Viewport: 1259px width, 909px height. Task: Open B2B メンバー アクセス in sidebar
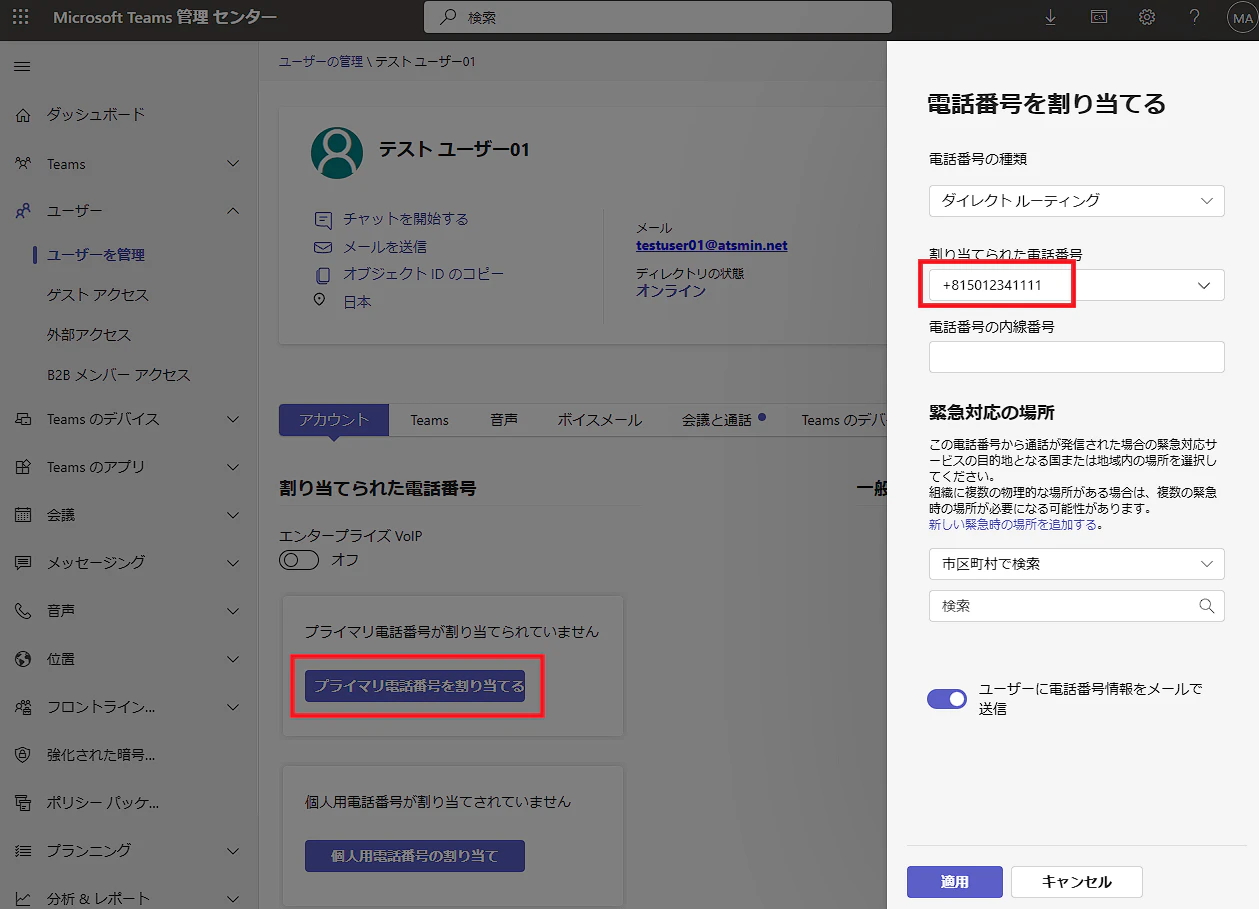pos(118,375)
